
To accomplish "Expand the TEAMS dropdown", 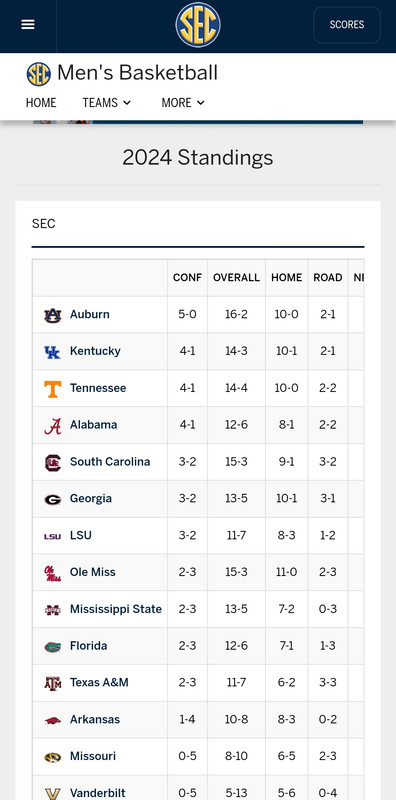I will click(x=107, y=103).
